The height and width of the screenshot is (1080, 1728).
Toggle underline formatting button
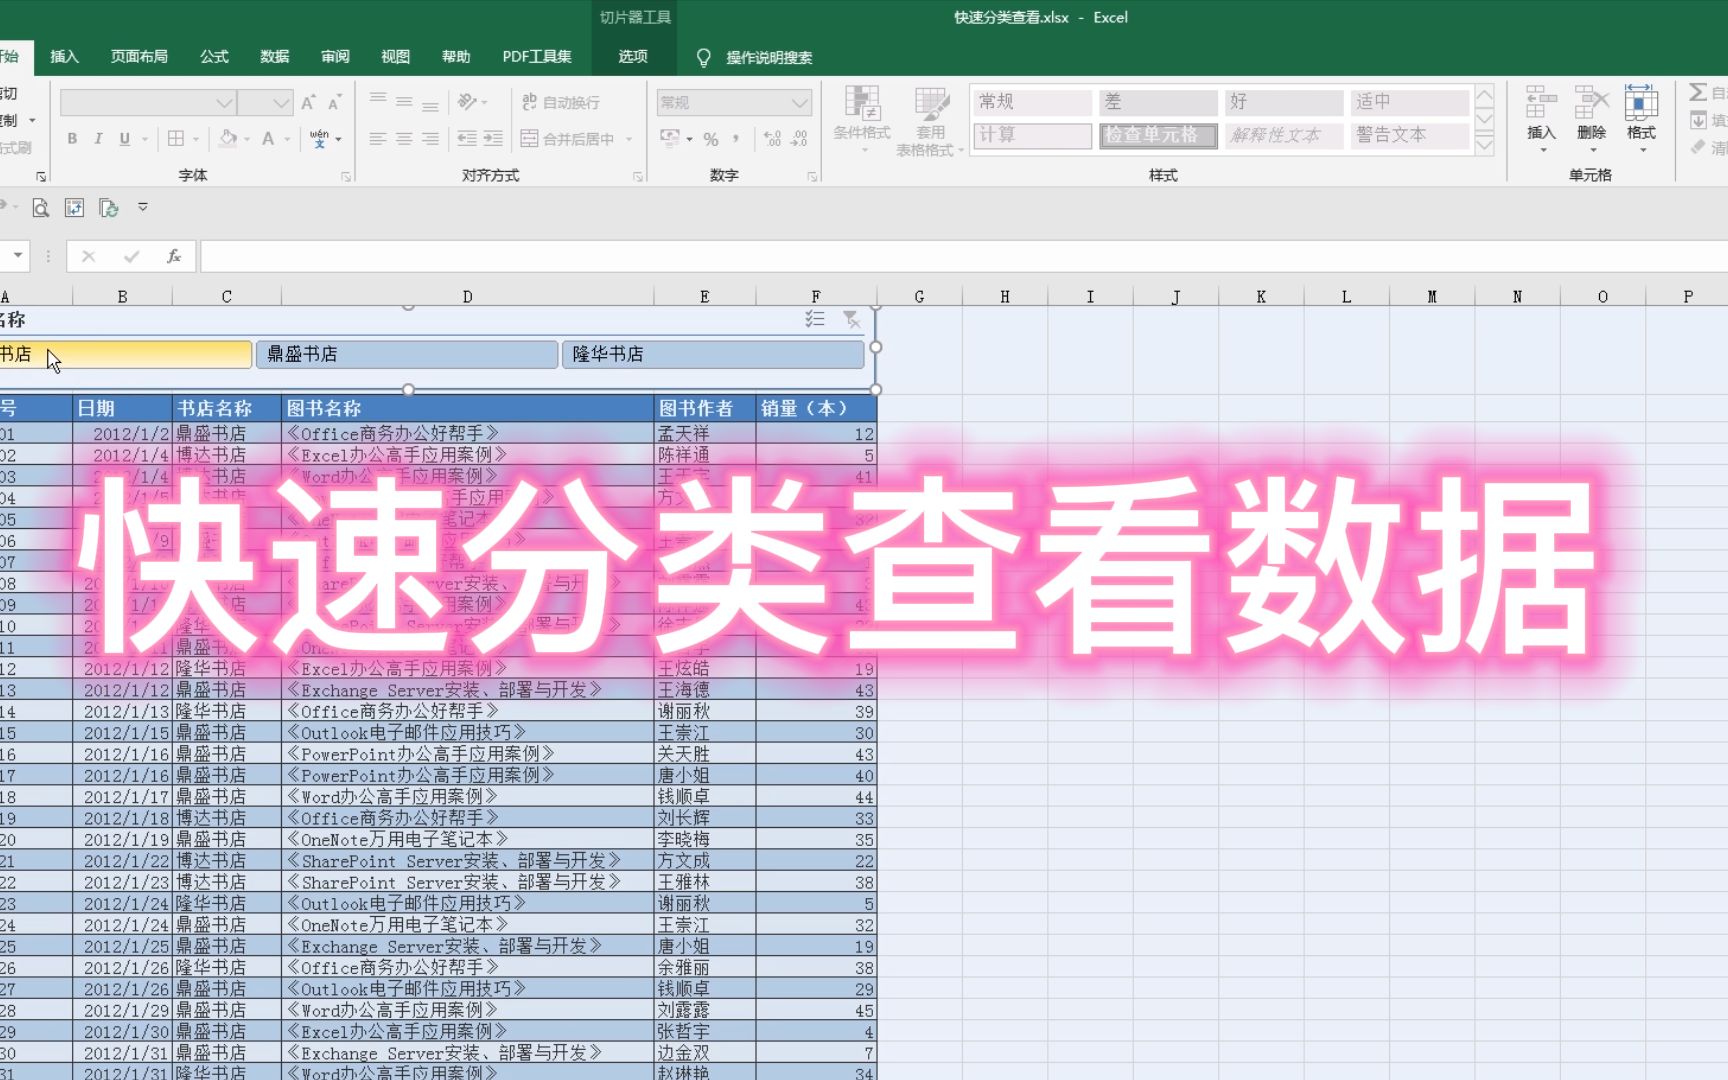(124, 139)
